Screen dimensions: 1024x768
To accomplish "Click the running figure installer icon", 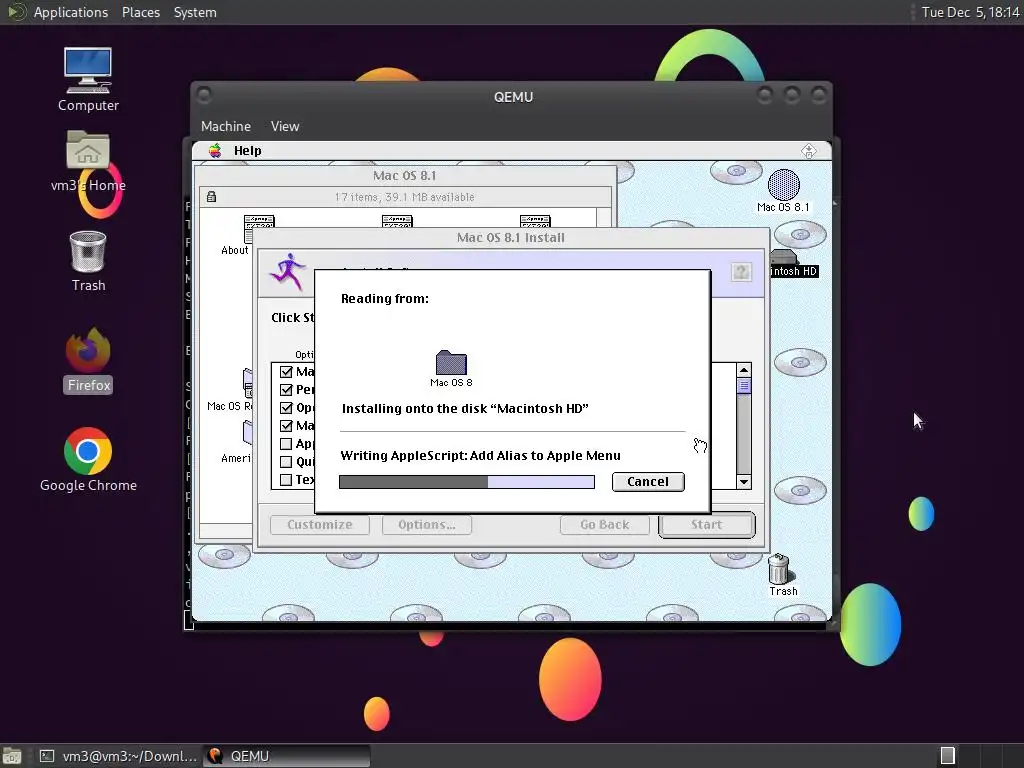I will [287, 272].
